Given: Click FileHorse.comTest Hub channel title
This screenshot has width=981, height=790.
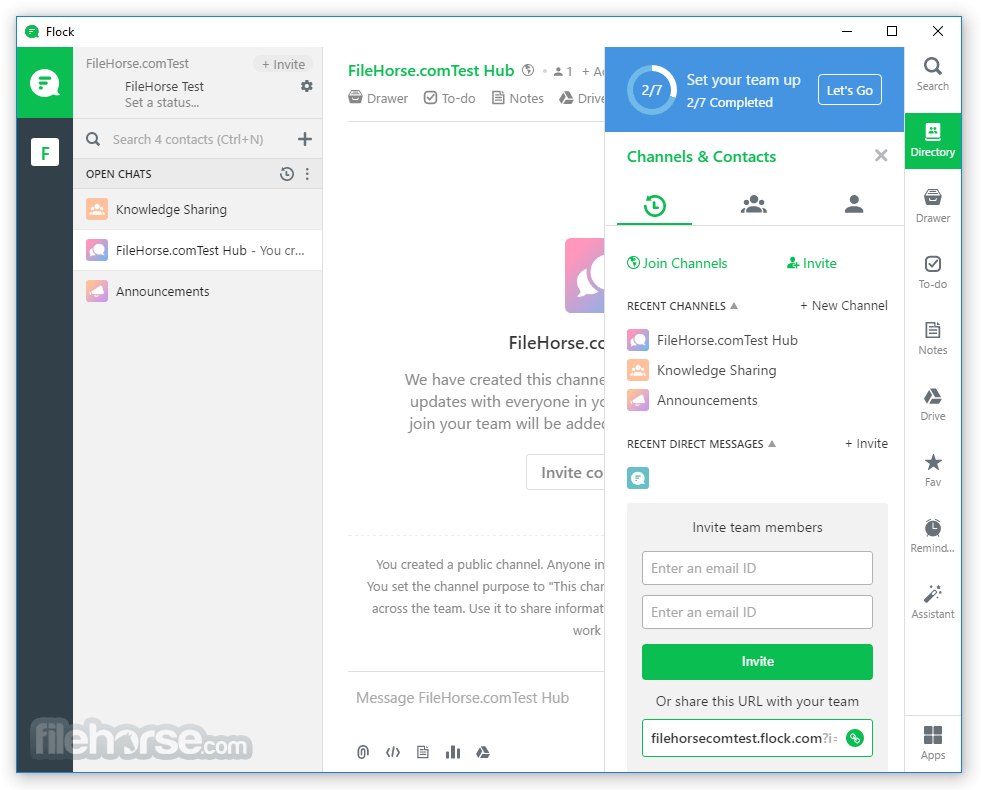Looking at the screenshot, I should click(x=431, y=71).
